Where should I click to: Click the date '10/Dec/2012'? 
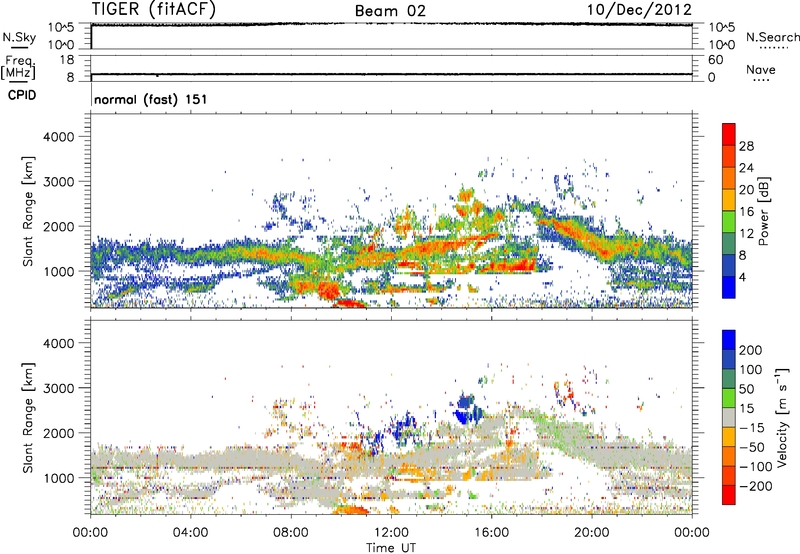(x=639, y=10)
